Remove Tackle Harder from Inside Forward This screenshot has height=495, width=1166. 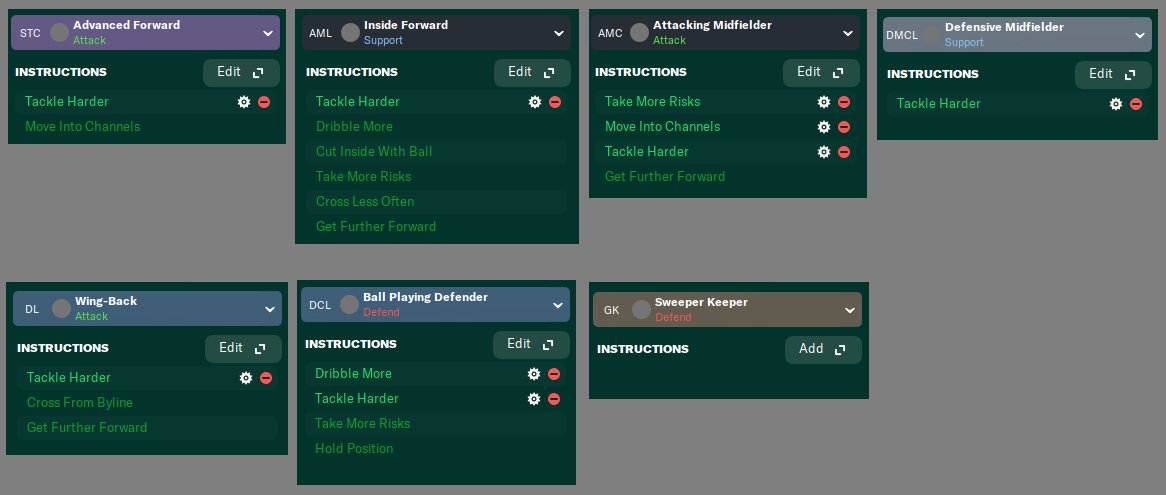click(x=555, y=102)
